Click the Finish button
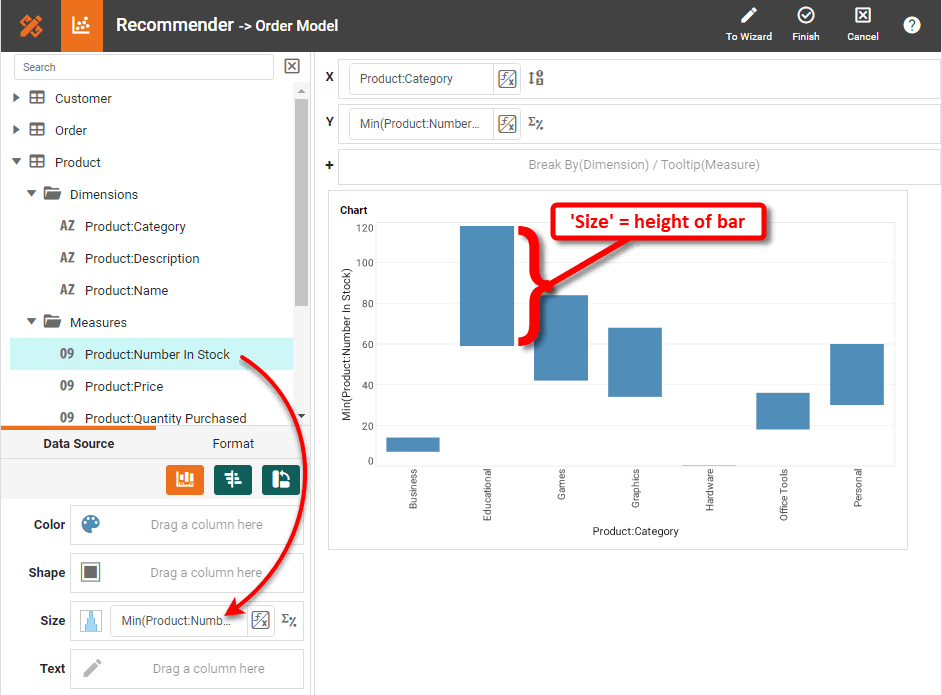Viewport: 942px width, 695px height. click(805, 25)
